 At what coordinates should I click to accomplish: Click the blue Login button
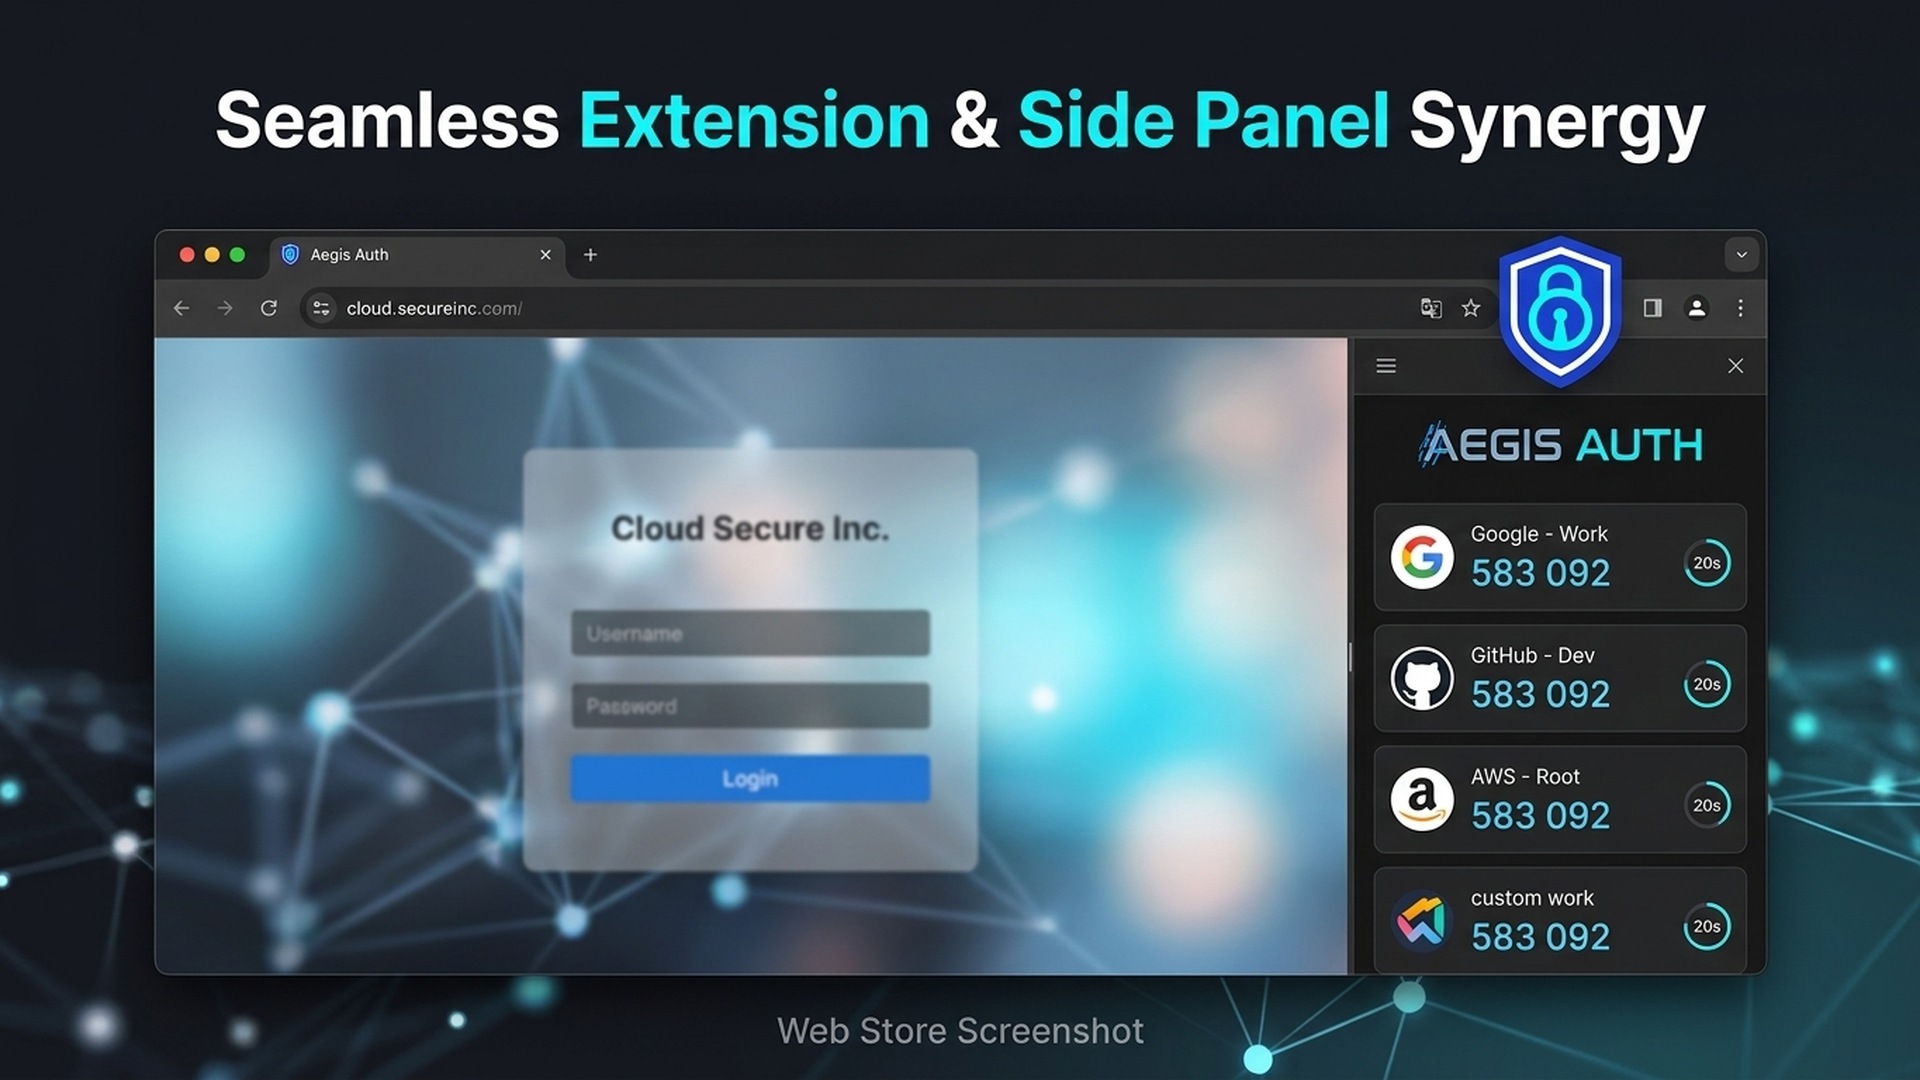(x=750, y=778)
